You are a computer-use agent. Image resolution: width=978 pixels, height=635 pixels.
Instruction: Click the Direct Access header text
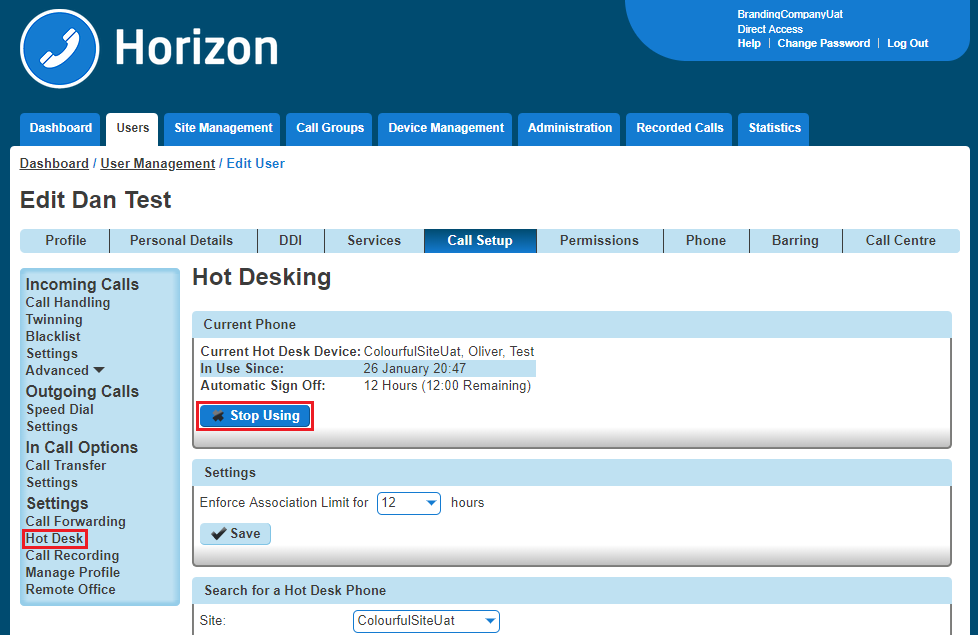point(770,29)
